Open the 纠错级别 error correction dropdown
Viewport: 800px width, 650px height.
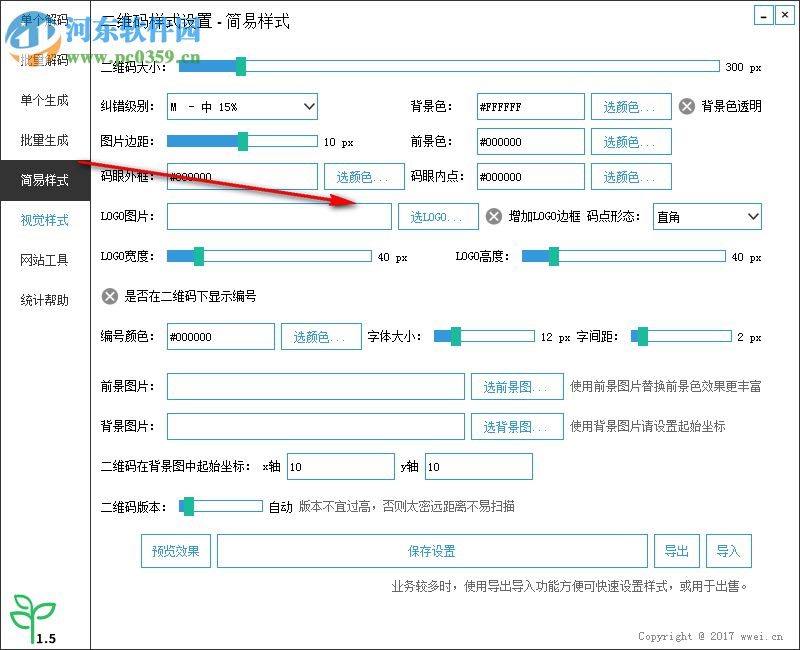click(x=240, y=106)
